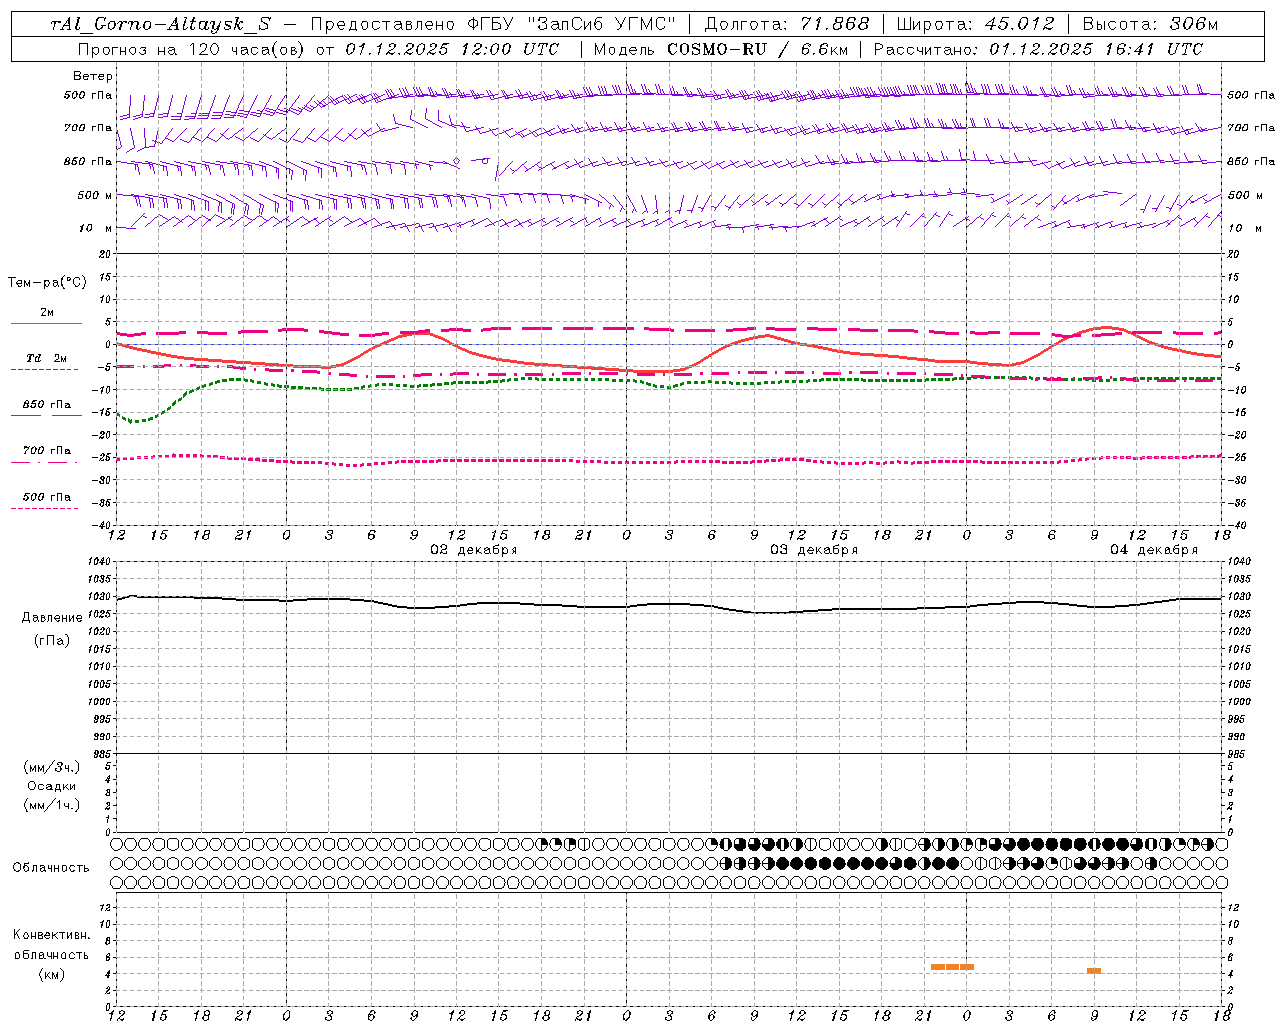Click the (гПа) unit under Давление
This screenshot has width=1280, height=1024.
(52, 641)
